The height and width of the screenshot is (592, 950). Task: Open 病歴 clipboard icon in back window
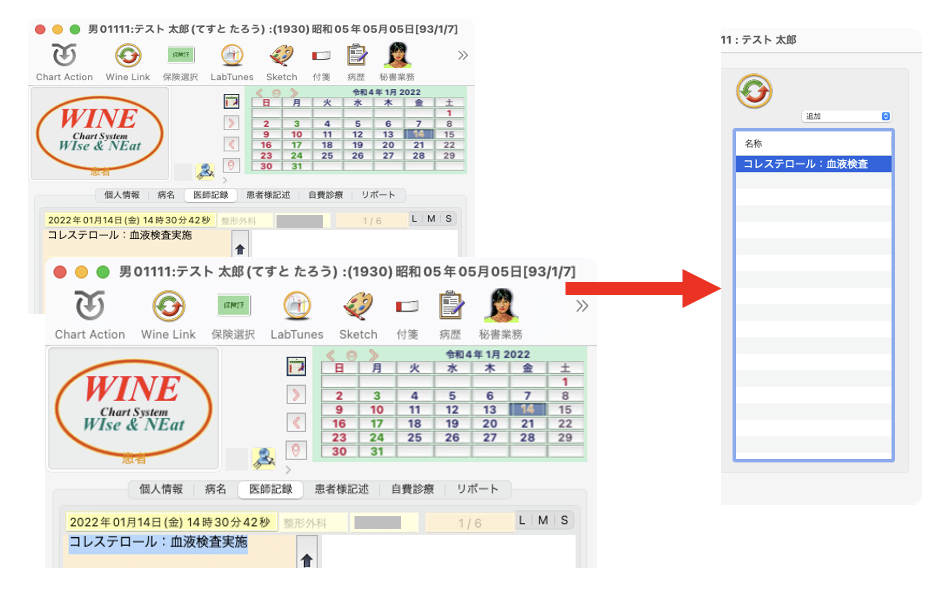357,56
